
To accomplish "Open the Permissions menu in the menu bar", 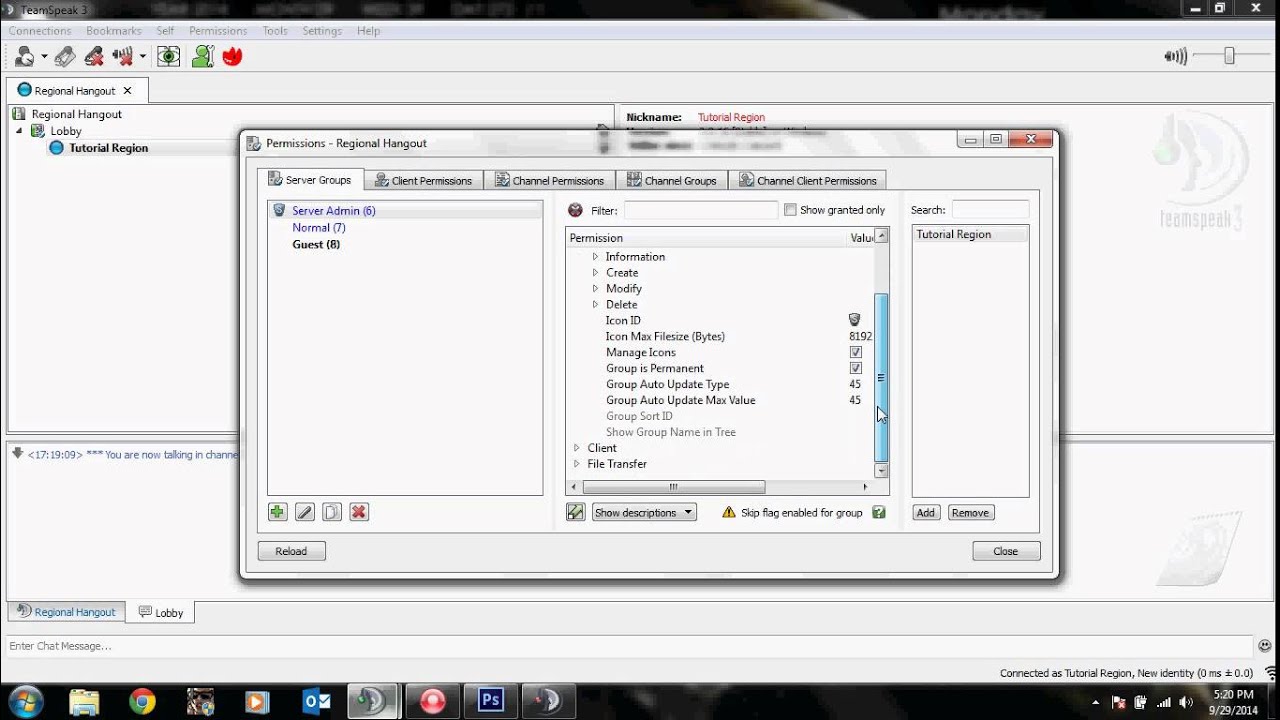I will [x=218, y=30].
